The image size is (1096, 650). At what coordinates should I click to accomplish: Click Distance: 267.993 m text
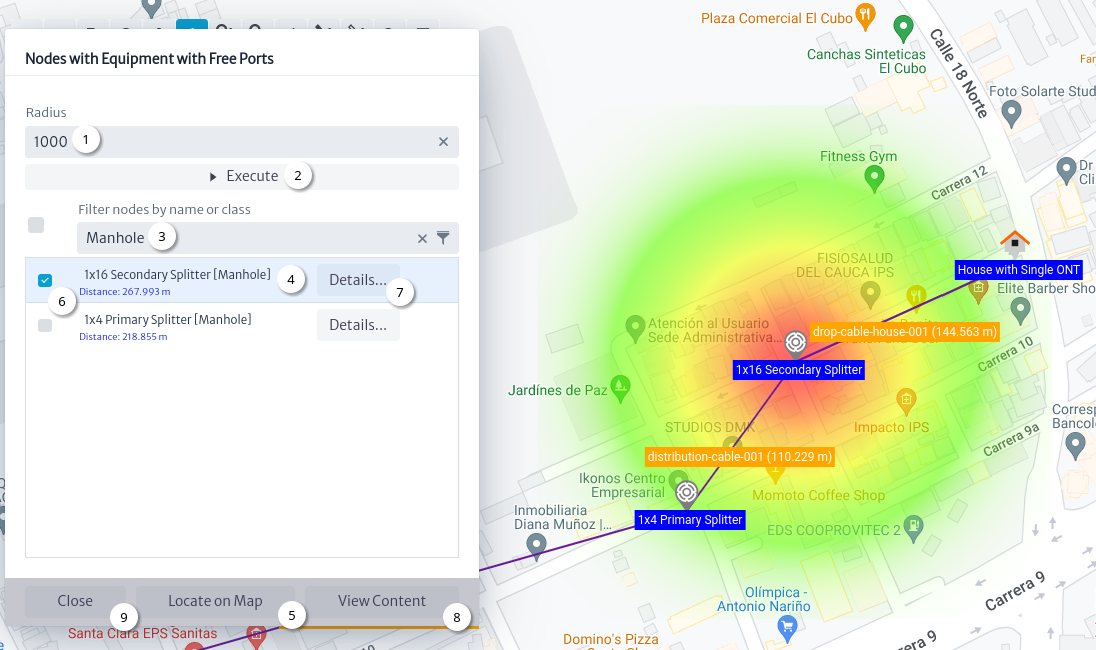point(124,292)
